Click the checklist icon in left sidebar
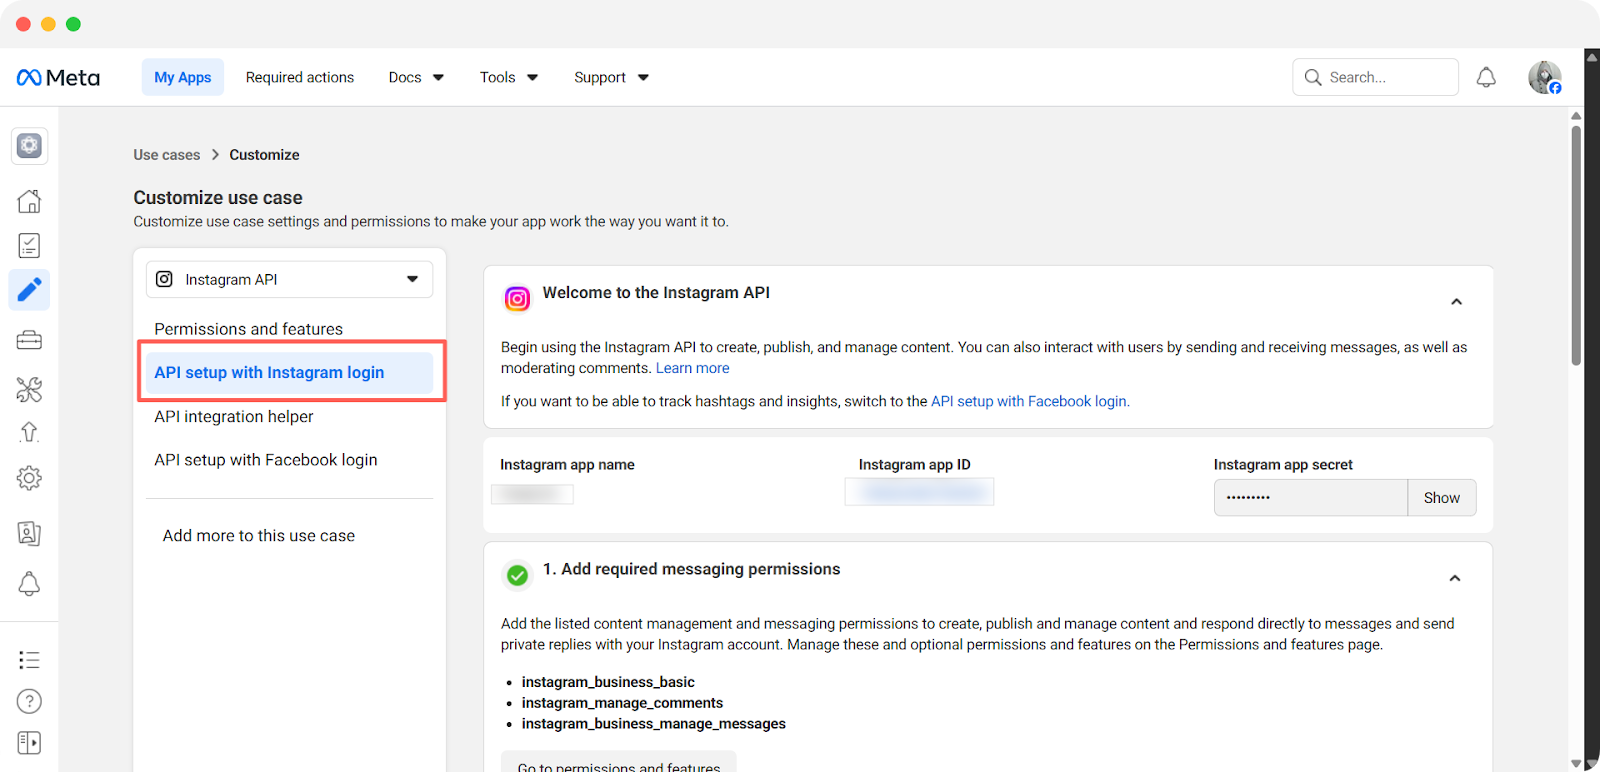The width and height of the screenshot is (1600, 772). coord(29,246)
